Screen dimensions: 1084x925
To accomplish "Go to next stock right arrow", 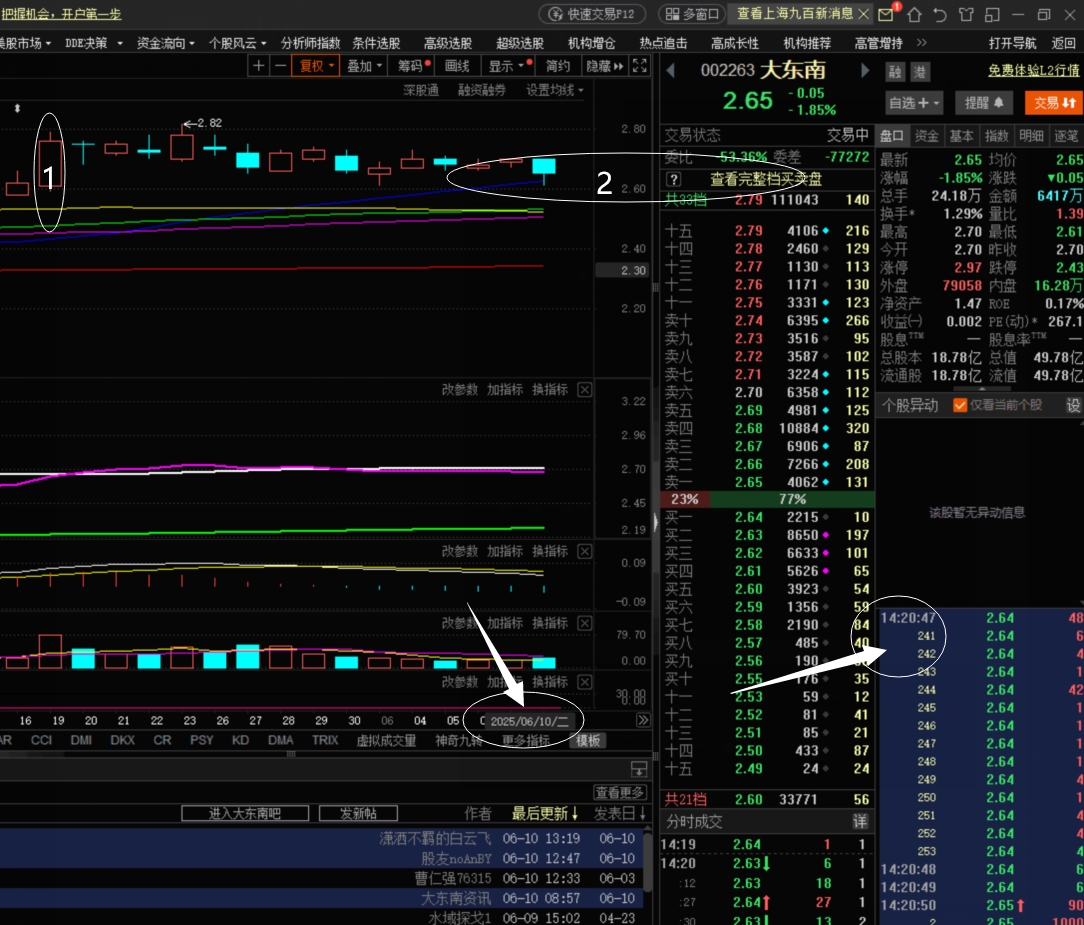I will point(864,70).
